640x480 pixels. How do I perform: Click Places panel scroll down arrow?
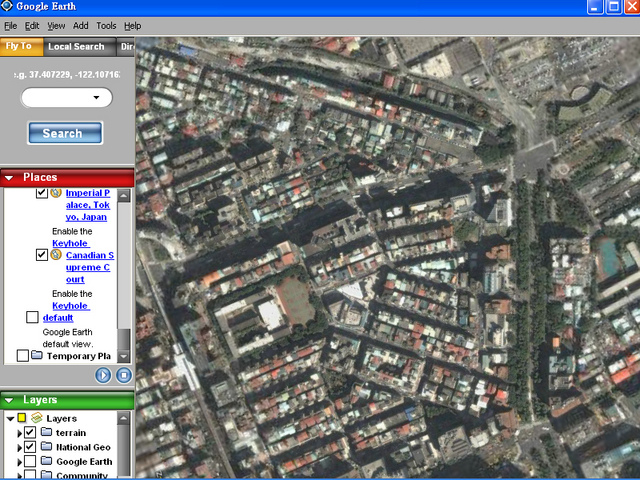coord(124,356)
